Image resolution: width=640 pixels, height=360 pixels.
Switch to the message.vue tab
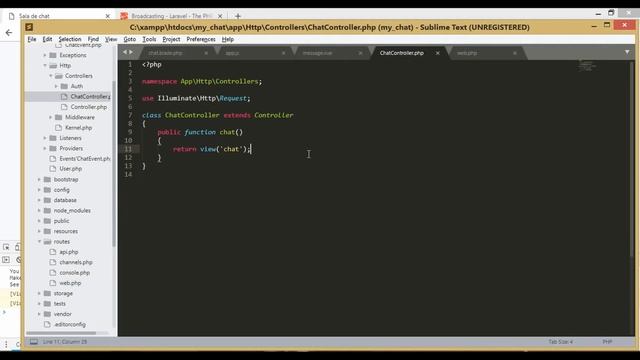[317, 53]
